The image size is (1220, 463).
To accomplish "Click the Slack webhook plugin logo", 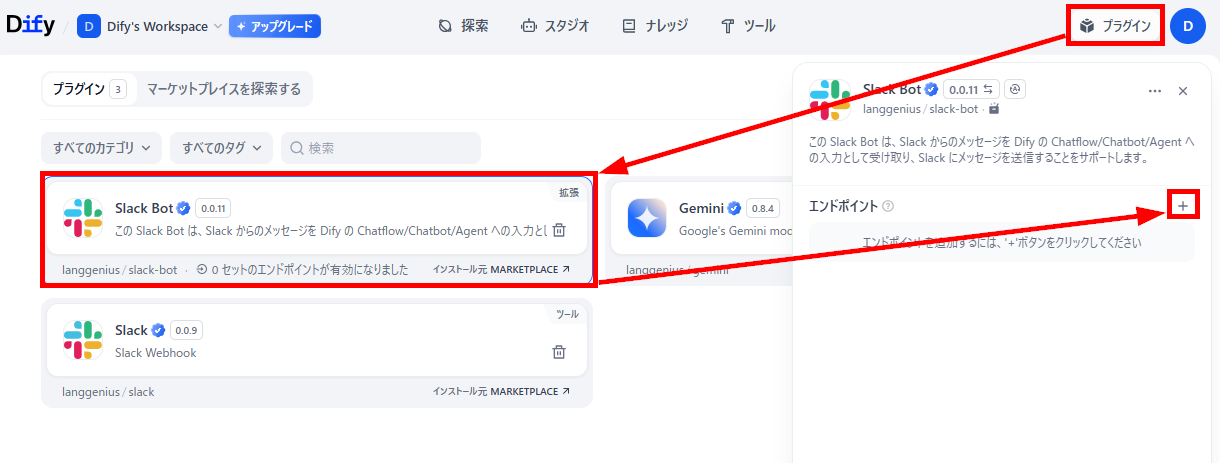I will 83,340.
